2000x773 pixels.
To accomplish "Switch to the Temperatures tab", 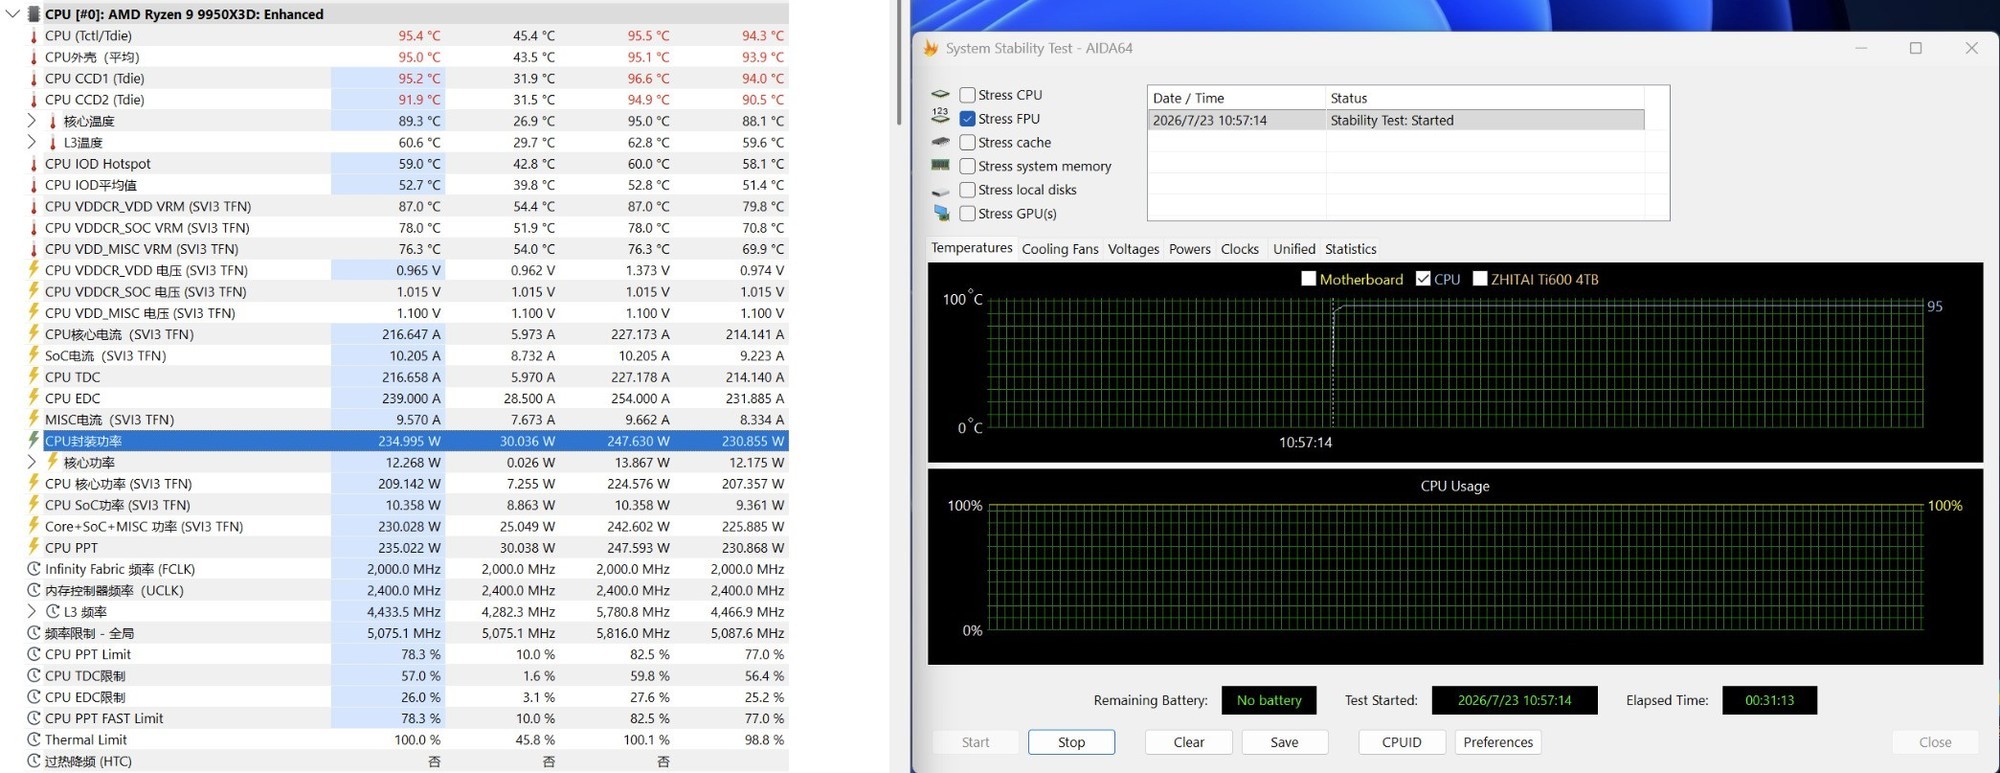I will click(x=971, y=248).
